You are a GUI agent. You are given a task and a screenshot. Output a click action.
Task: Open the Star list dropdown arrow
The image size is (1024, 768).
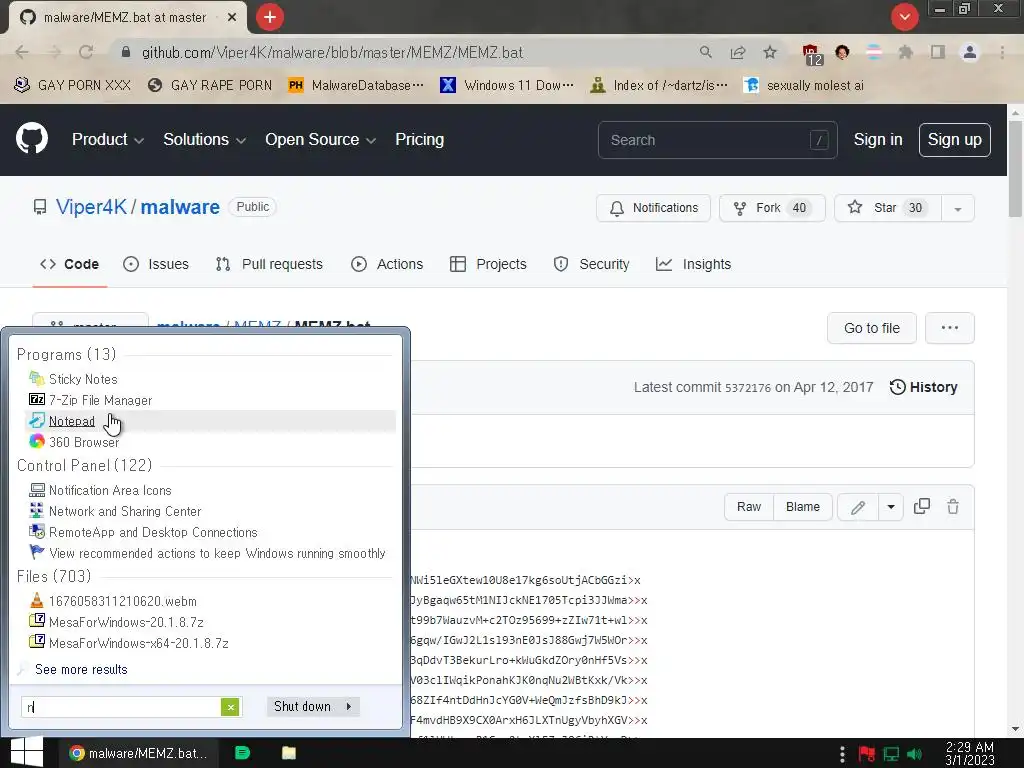(x=957, y=208)
